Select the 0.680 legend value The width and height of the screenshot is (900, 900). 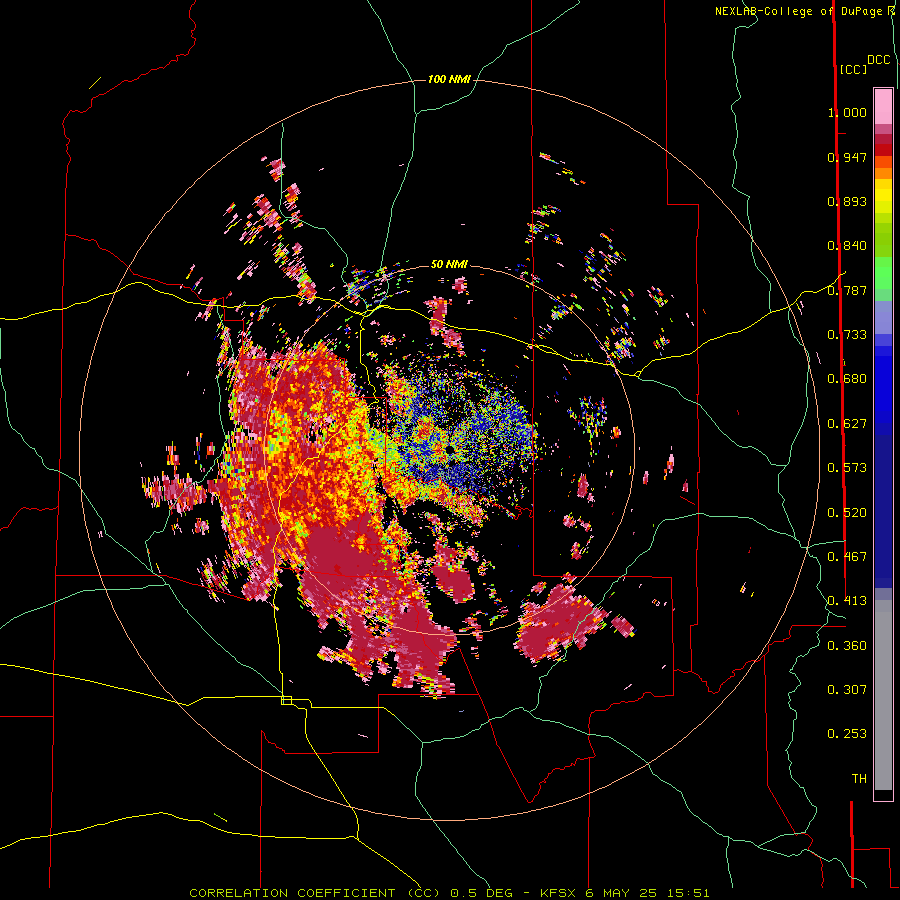[847, 379]
